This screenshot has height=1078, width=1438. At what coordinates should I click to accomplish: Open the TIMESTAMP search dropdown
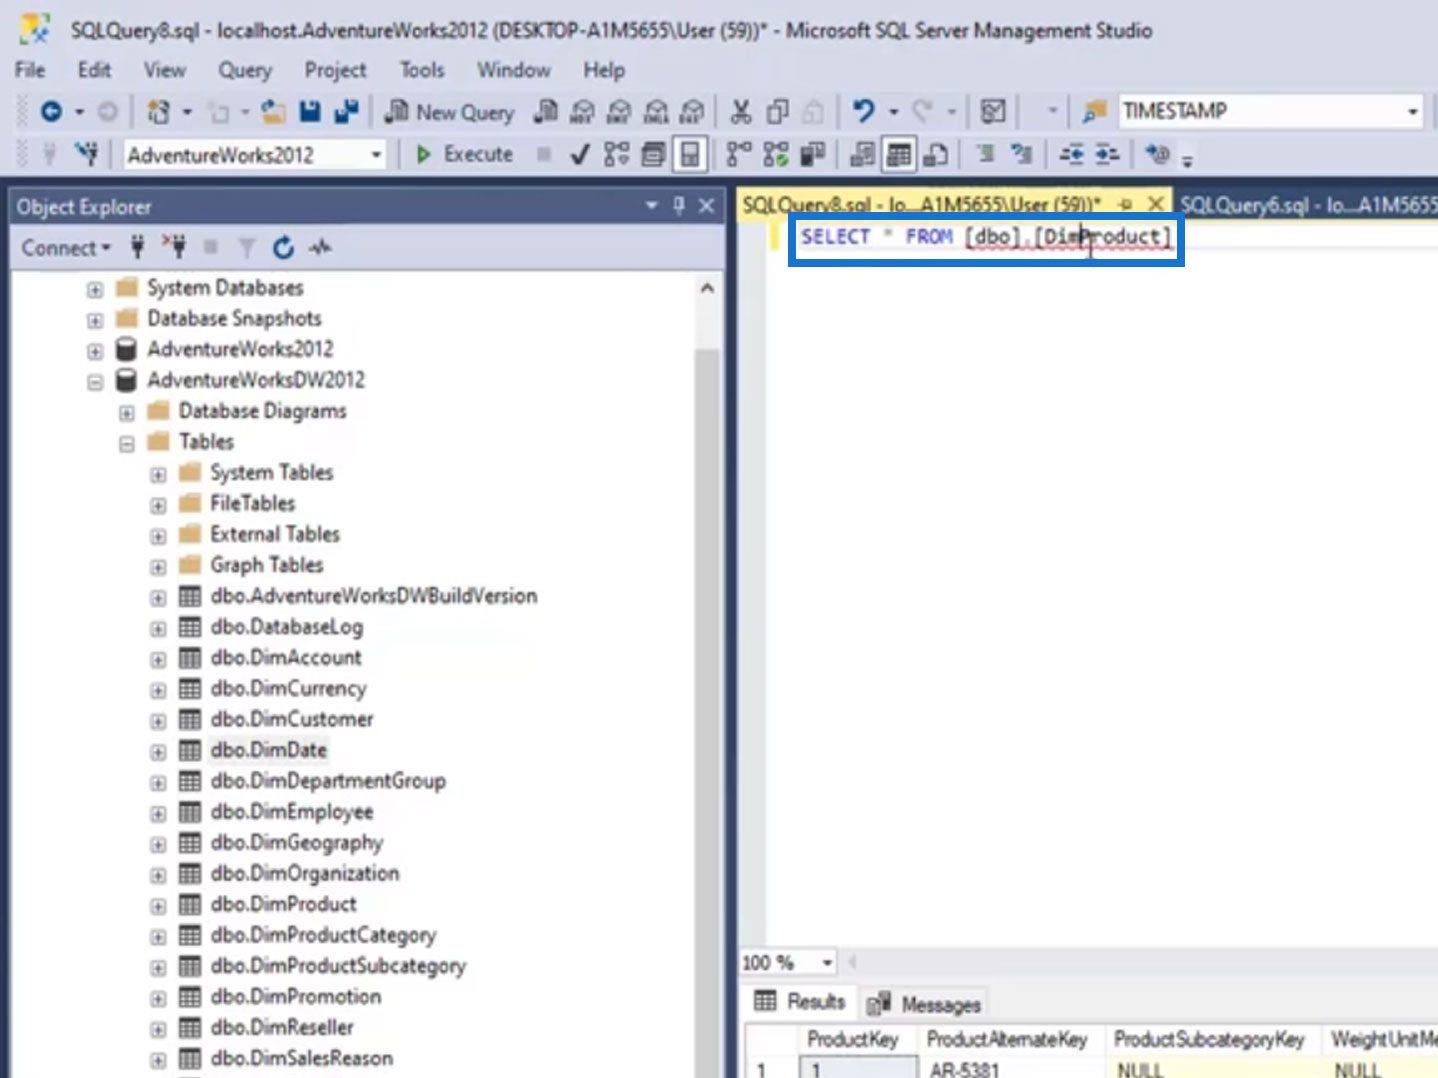coord(1412,112)
